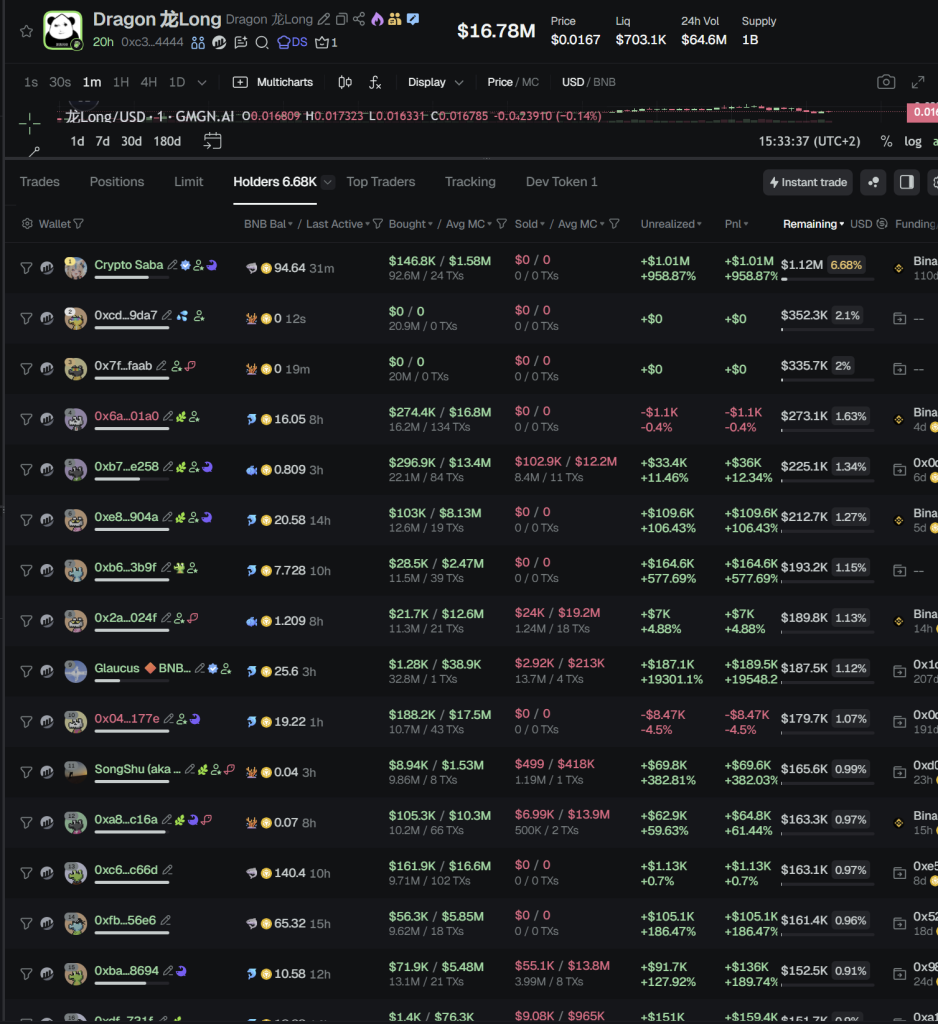Click the filter funnel on Crypto Saba row
This screenshot has width=938, height=1024.
(26, 267)
